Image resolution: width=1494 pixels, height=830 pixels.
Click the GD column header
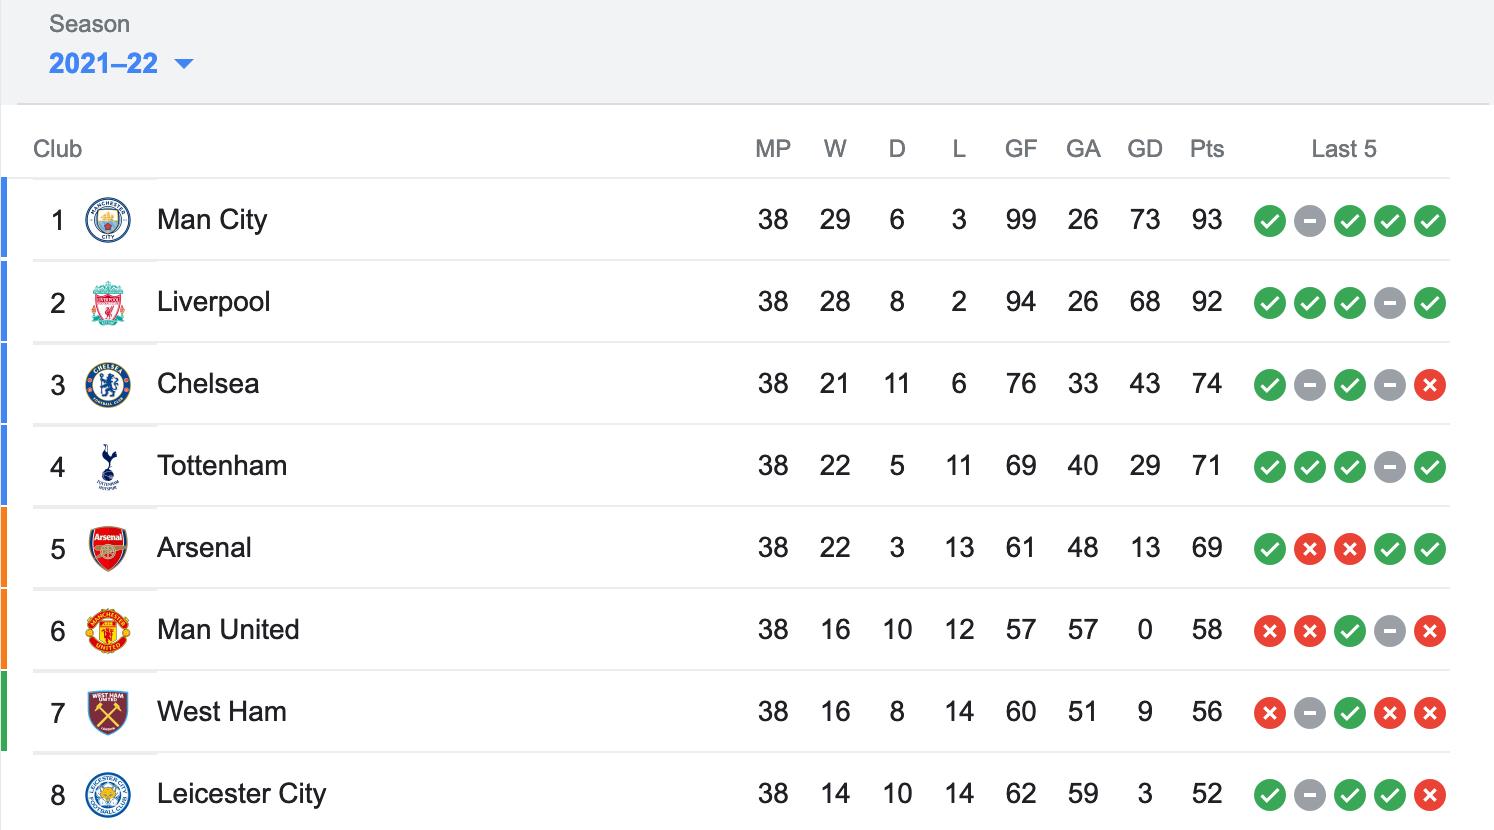[x=1145, y=149]
